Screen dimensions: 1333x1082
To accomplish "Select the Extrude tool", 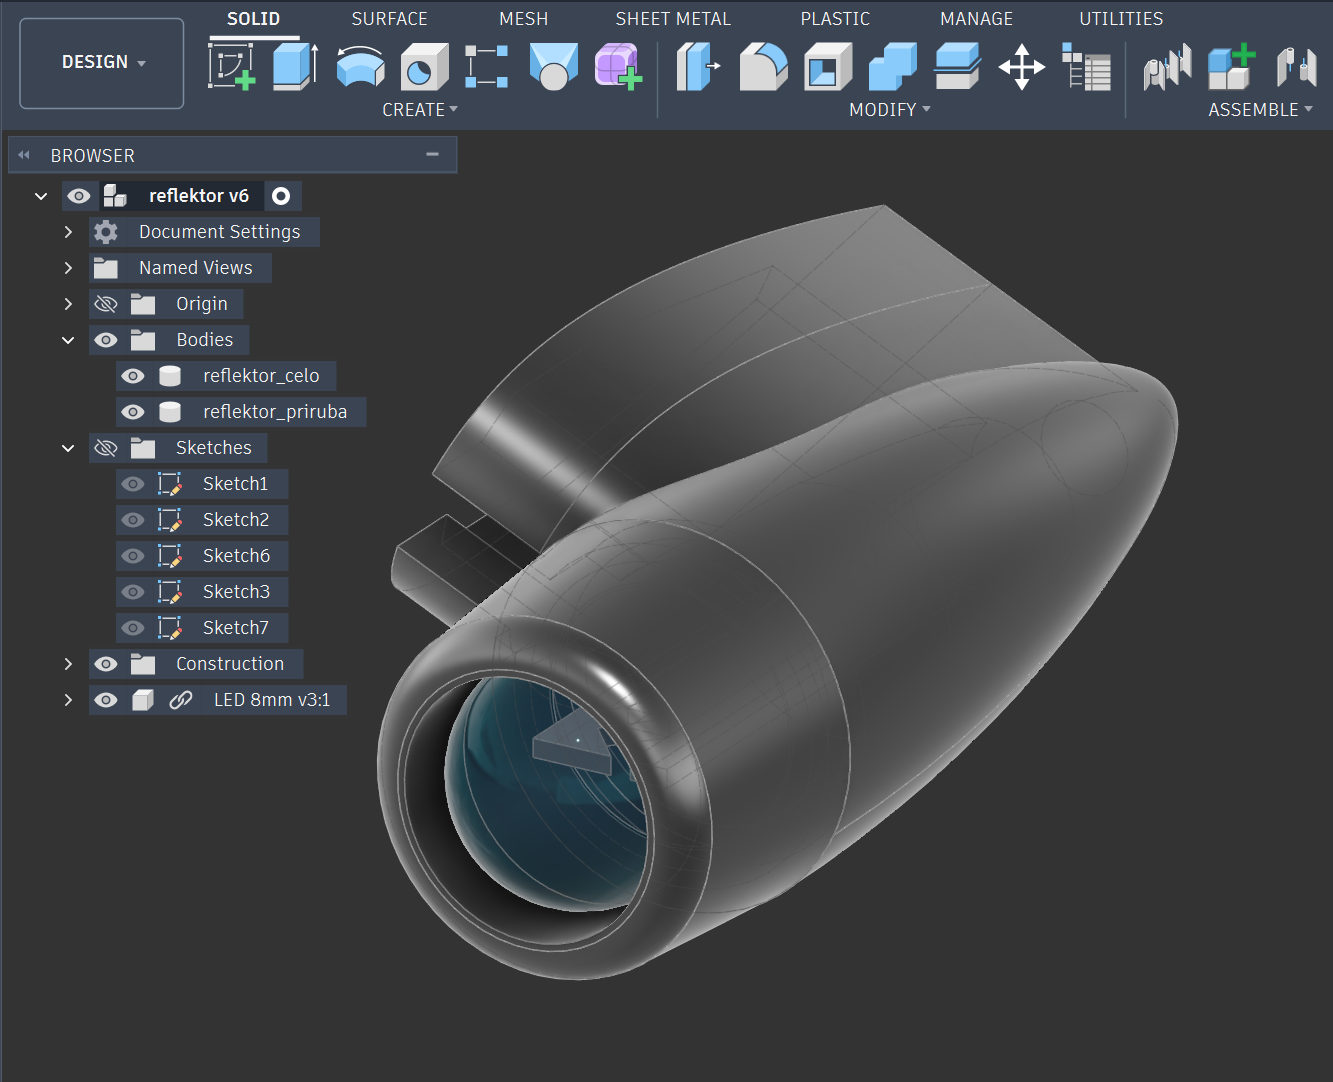I will (x=295, y=67).
